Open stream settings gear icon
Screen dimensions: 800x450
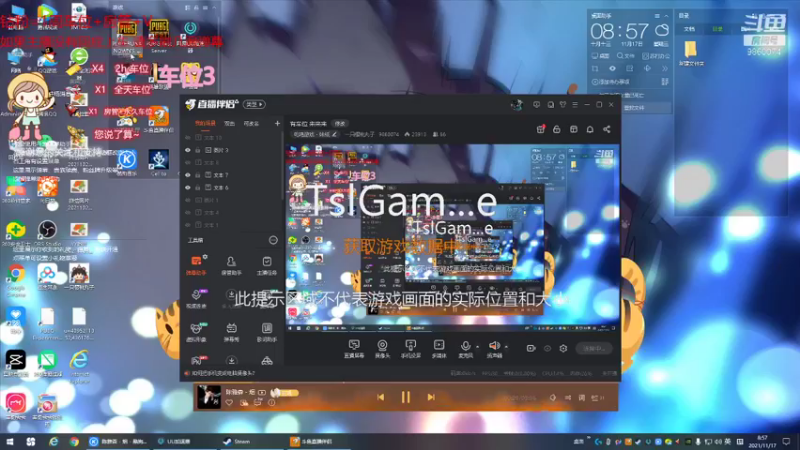coord(563,348)
